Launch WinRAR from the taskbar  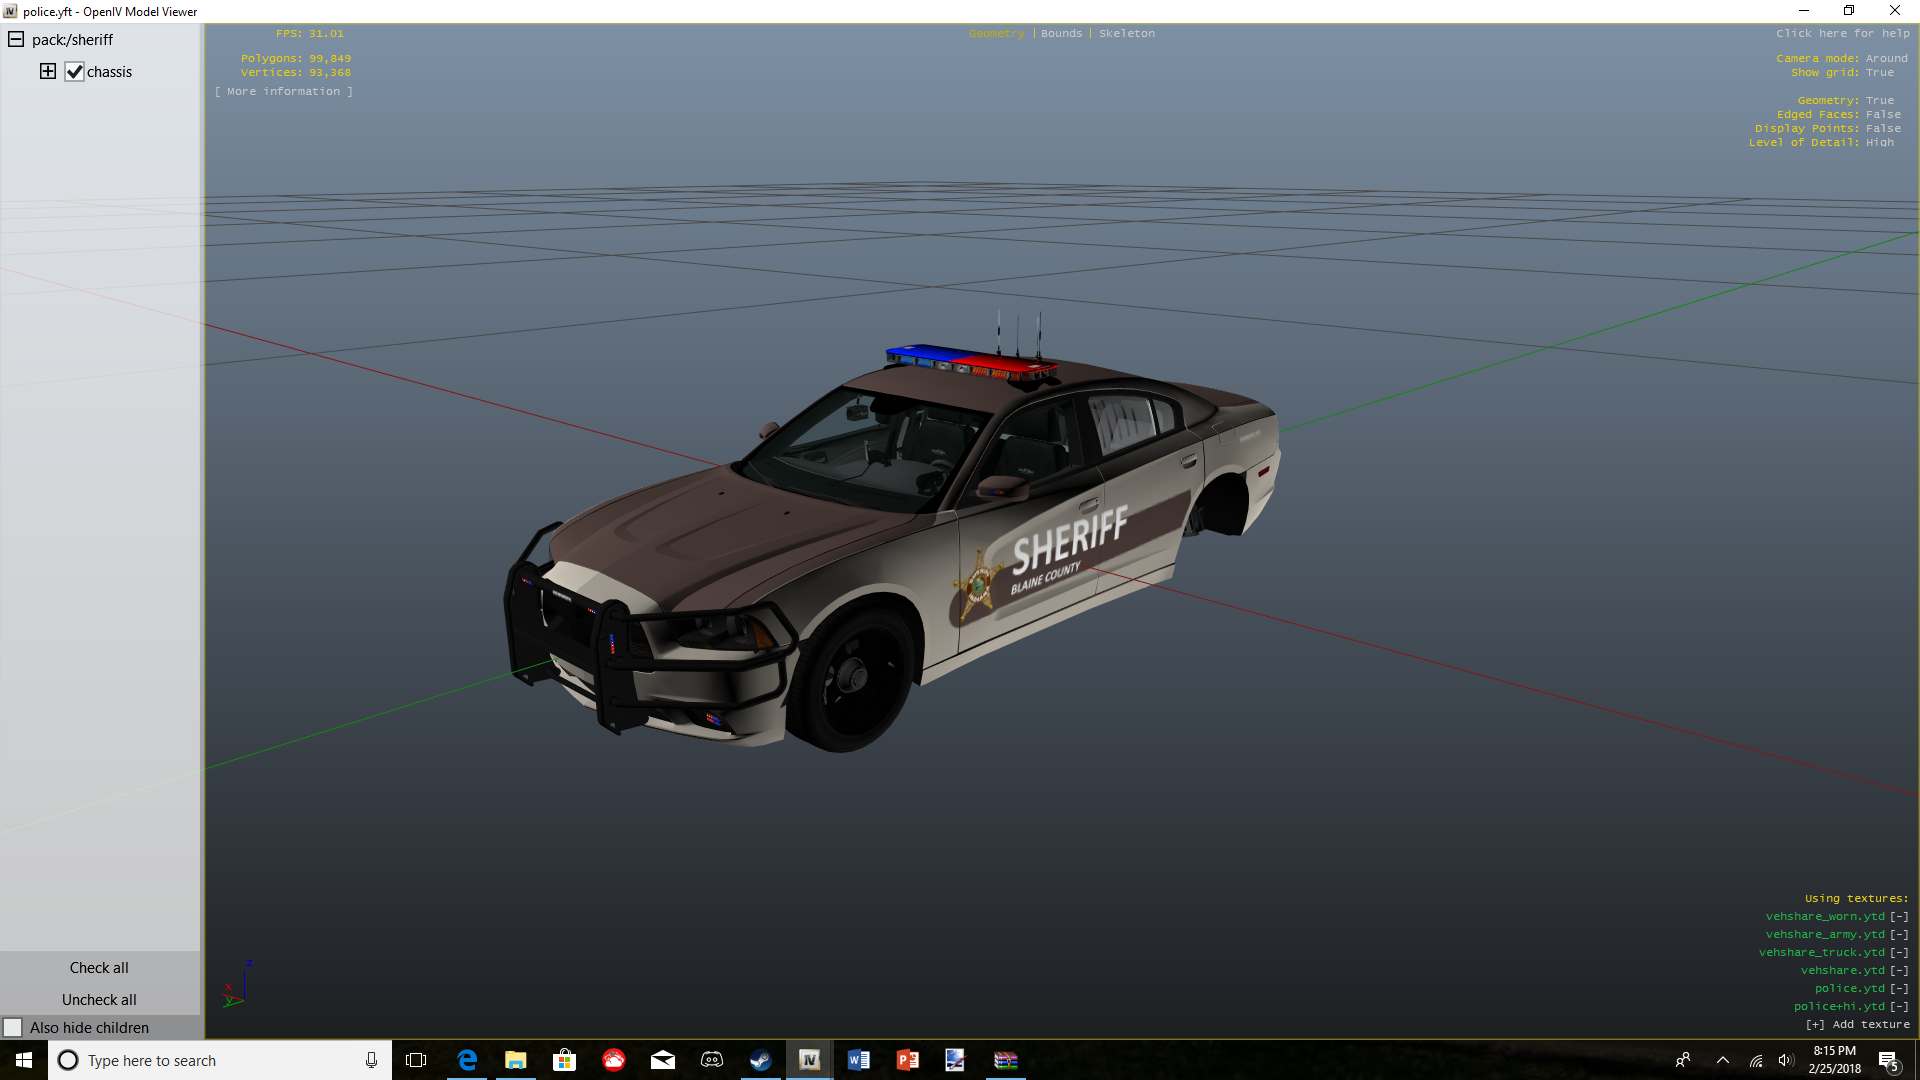(1005, 1060)
